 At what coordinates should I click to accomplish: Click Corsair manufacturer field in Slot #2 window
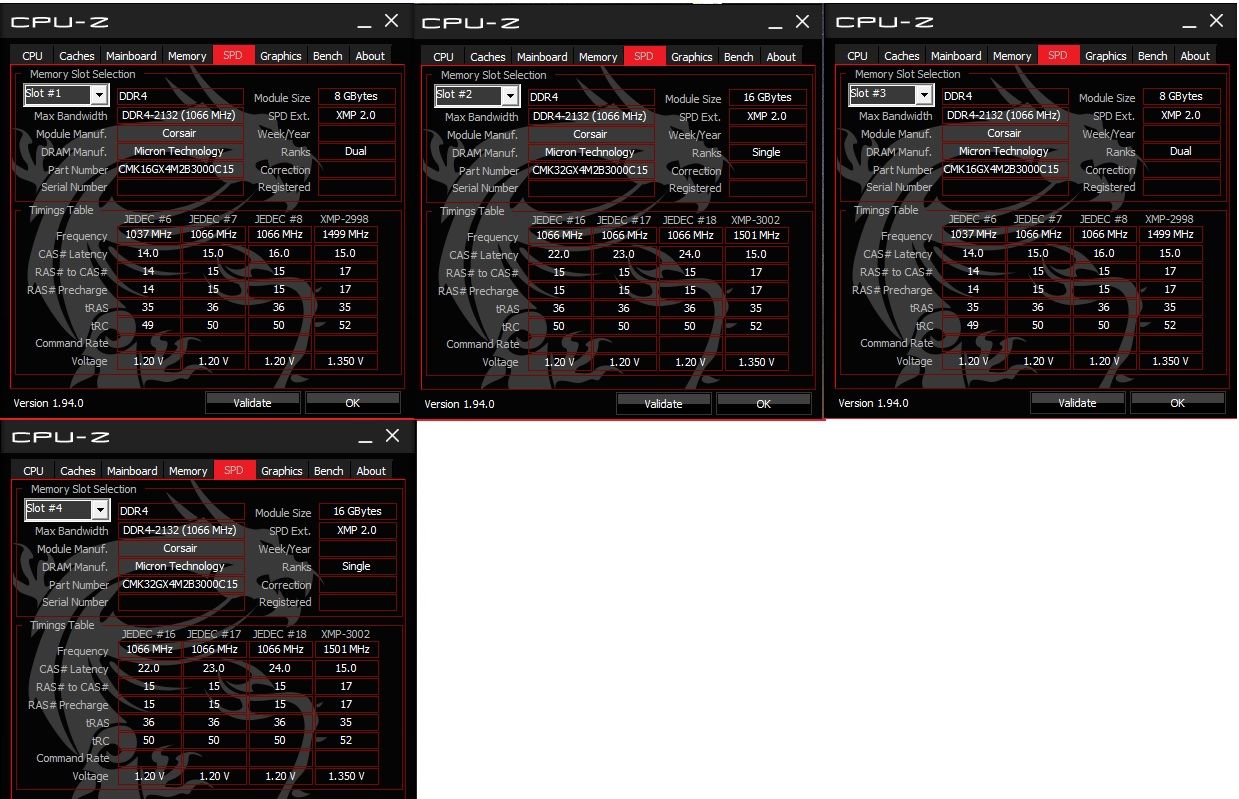591,134
